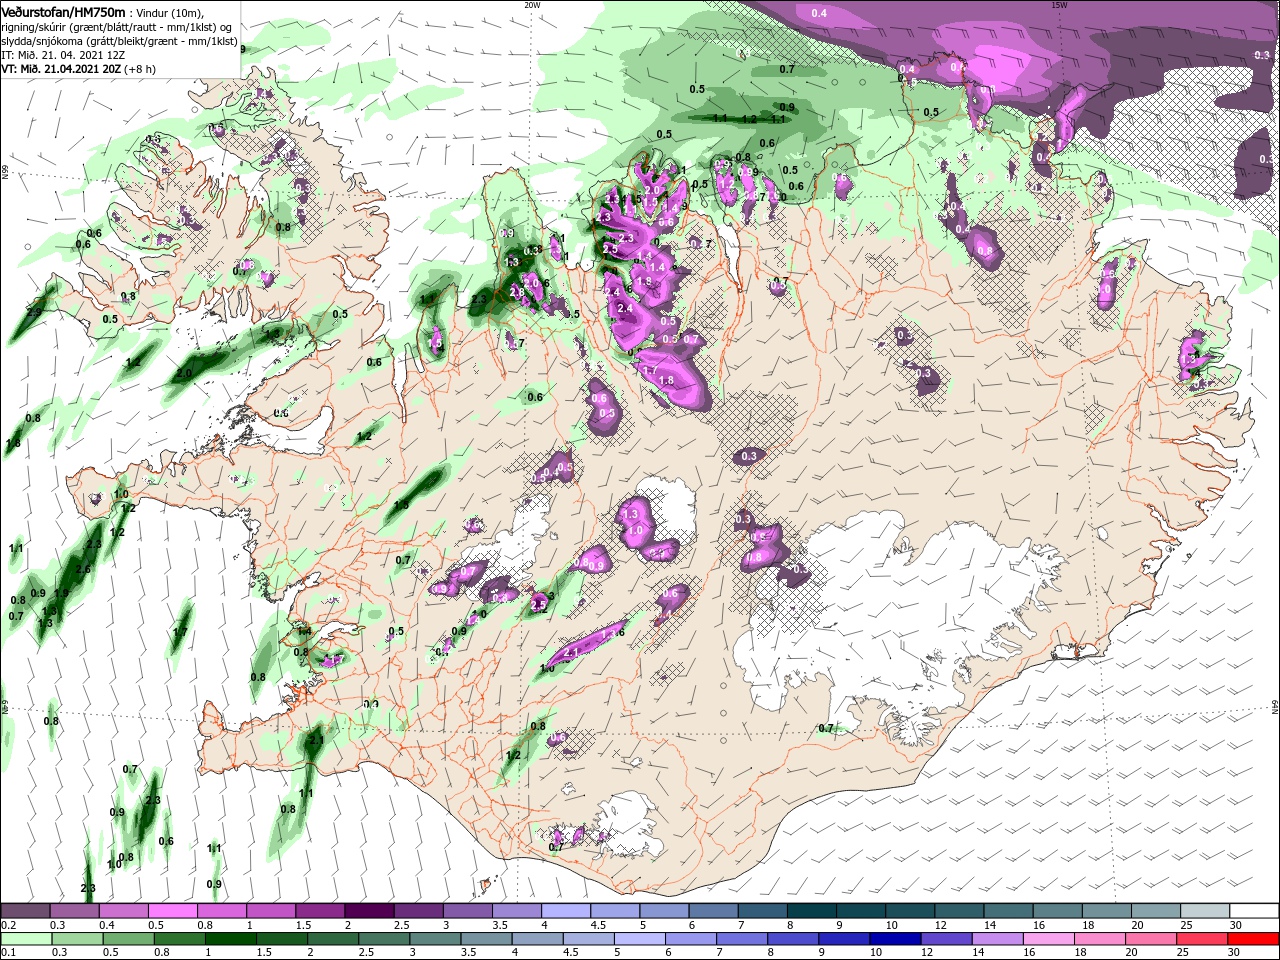Click the pale green 0.1 swatch in the lower legend row
This screenshot has height=960, width=1280.
point(25,940)
